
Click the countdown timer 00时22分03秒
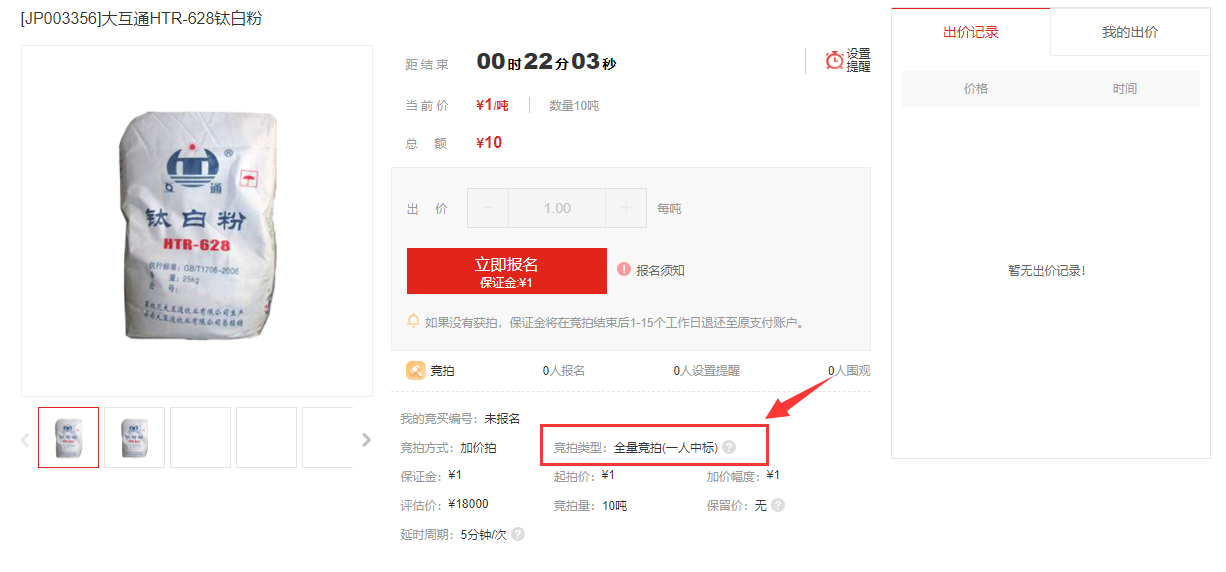pos(546,62)
